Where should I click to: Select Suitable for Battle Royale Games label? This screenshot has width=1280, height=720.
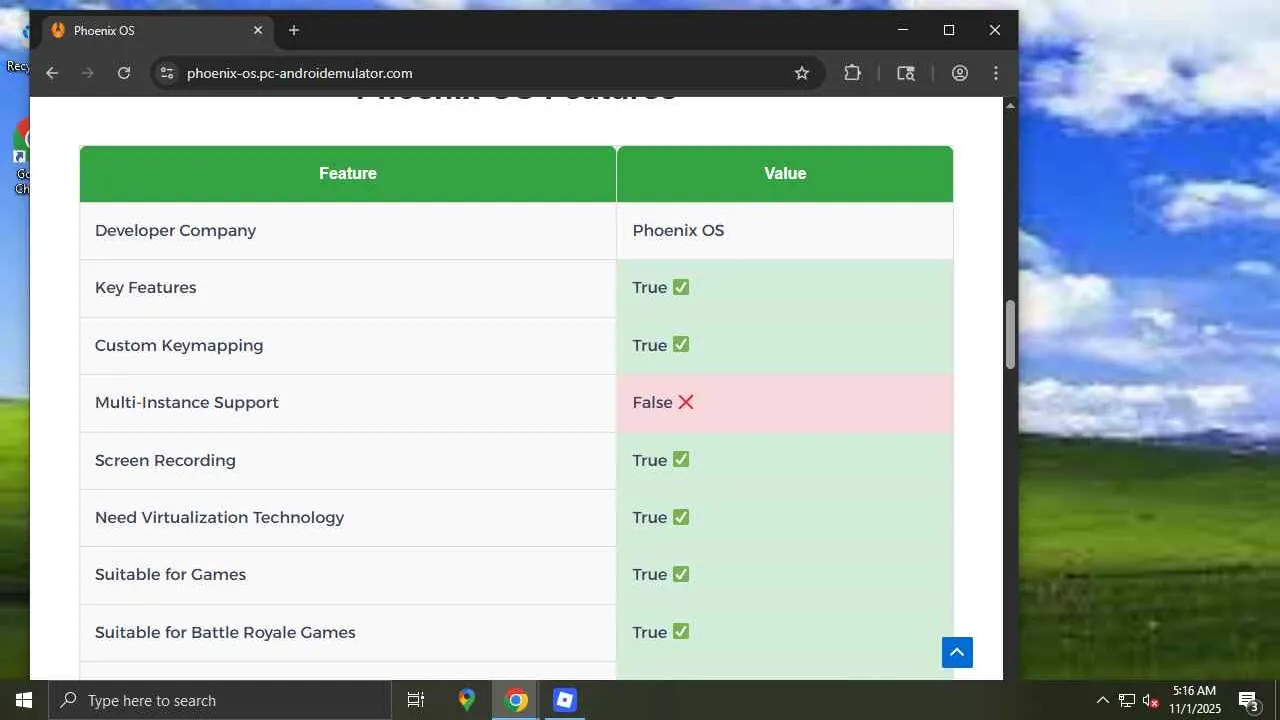(x=225, y=633)
